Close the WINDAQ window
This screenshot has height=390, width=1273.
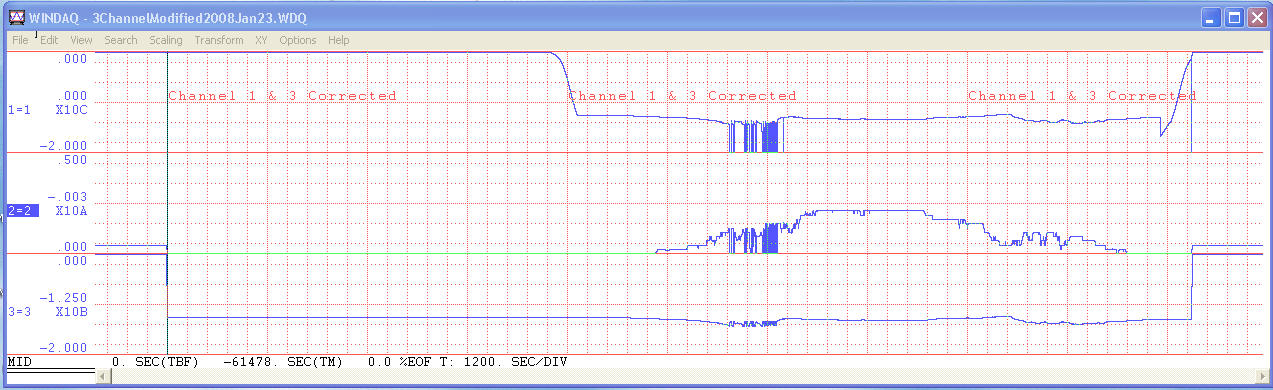1256,17
